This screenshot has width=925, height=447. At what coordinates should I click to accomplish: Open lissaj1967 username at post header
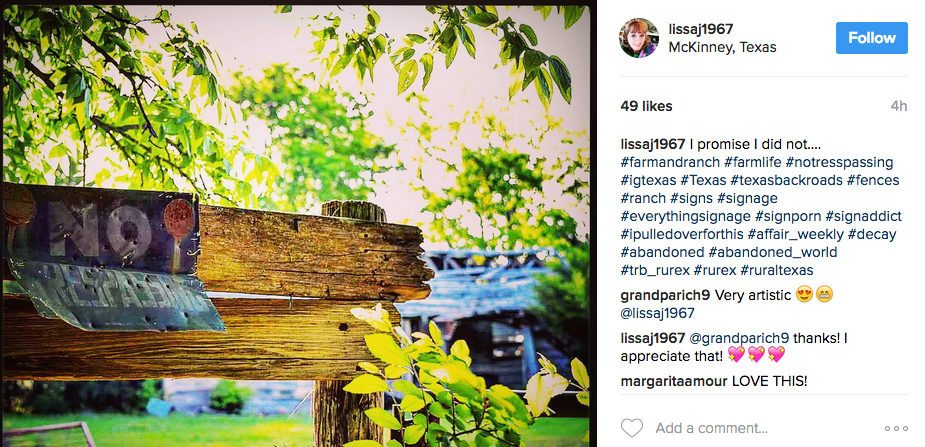click(701, 29)
